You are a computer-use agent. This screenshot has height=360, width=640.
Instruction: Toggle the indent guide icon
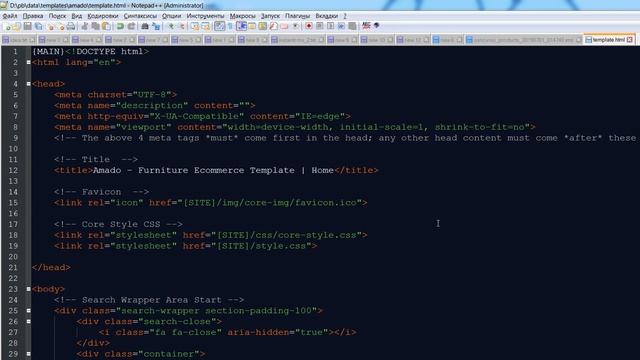click(x=241, y=27)
